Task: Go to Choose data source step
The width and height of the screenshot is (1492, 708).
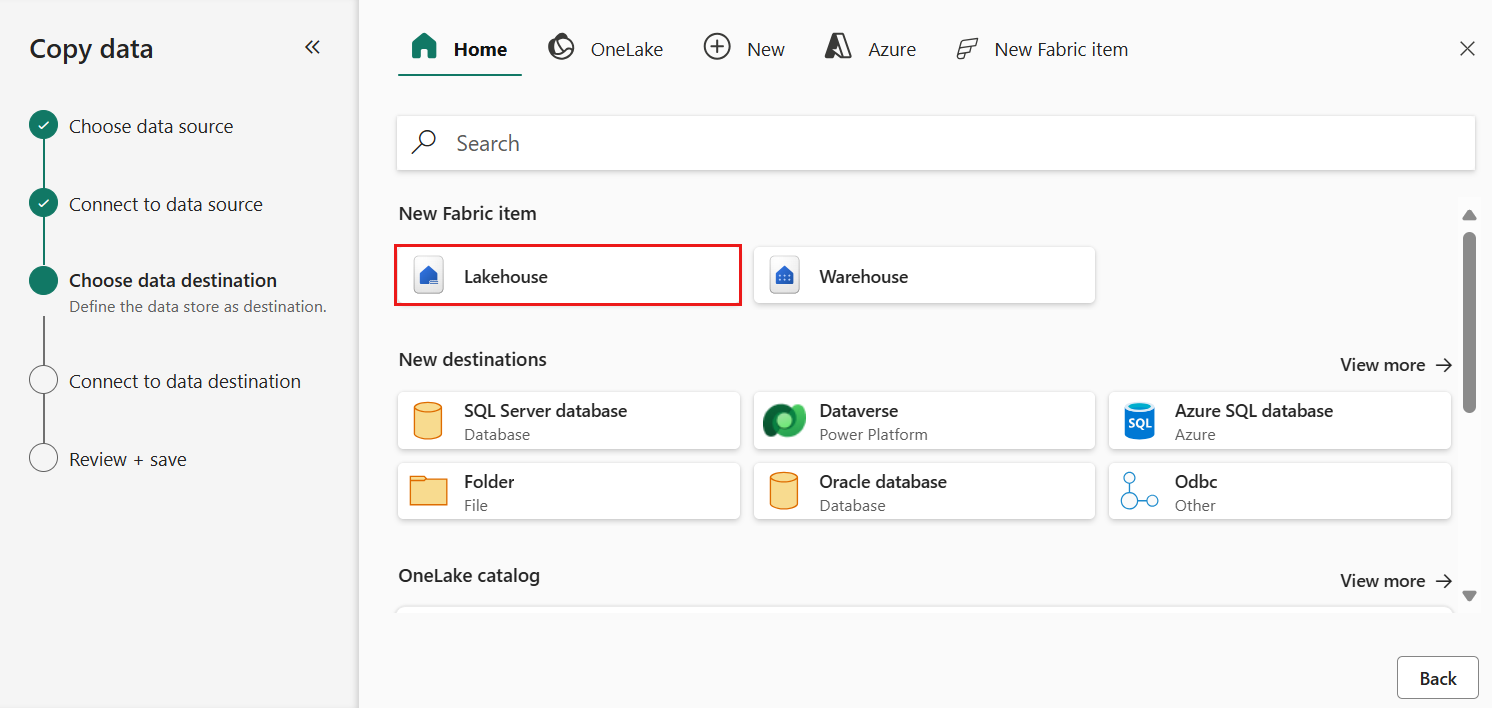Action: tap(151, 127)
